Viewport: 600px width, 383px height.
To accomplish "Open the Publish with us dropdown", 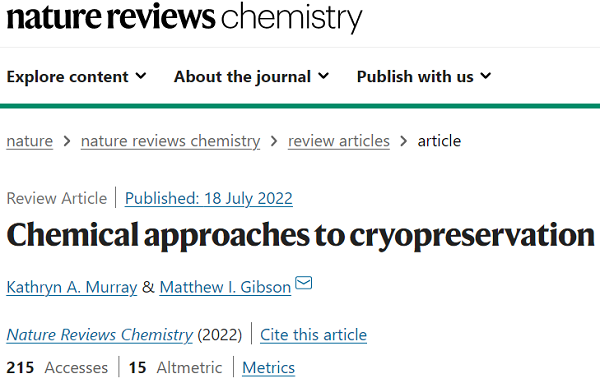I will [424, 77].
